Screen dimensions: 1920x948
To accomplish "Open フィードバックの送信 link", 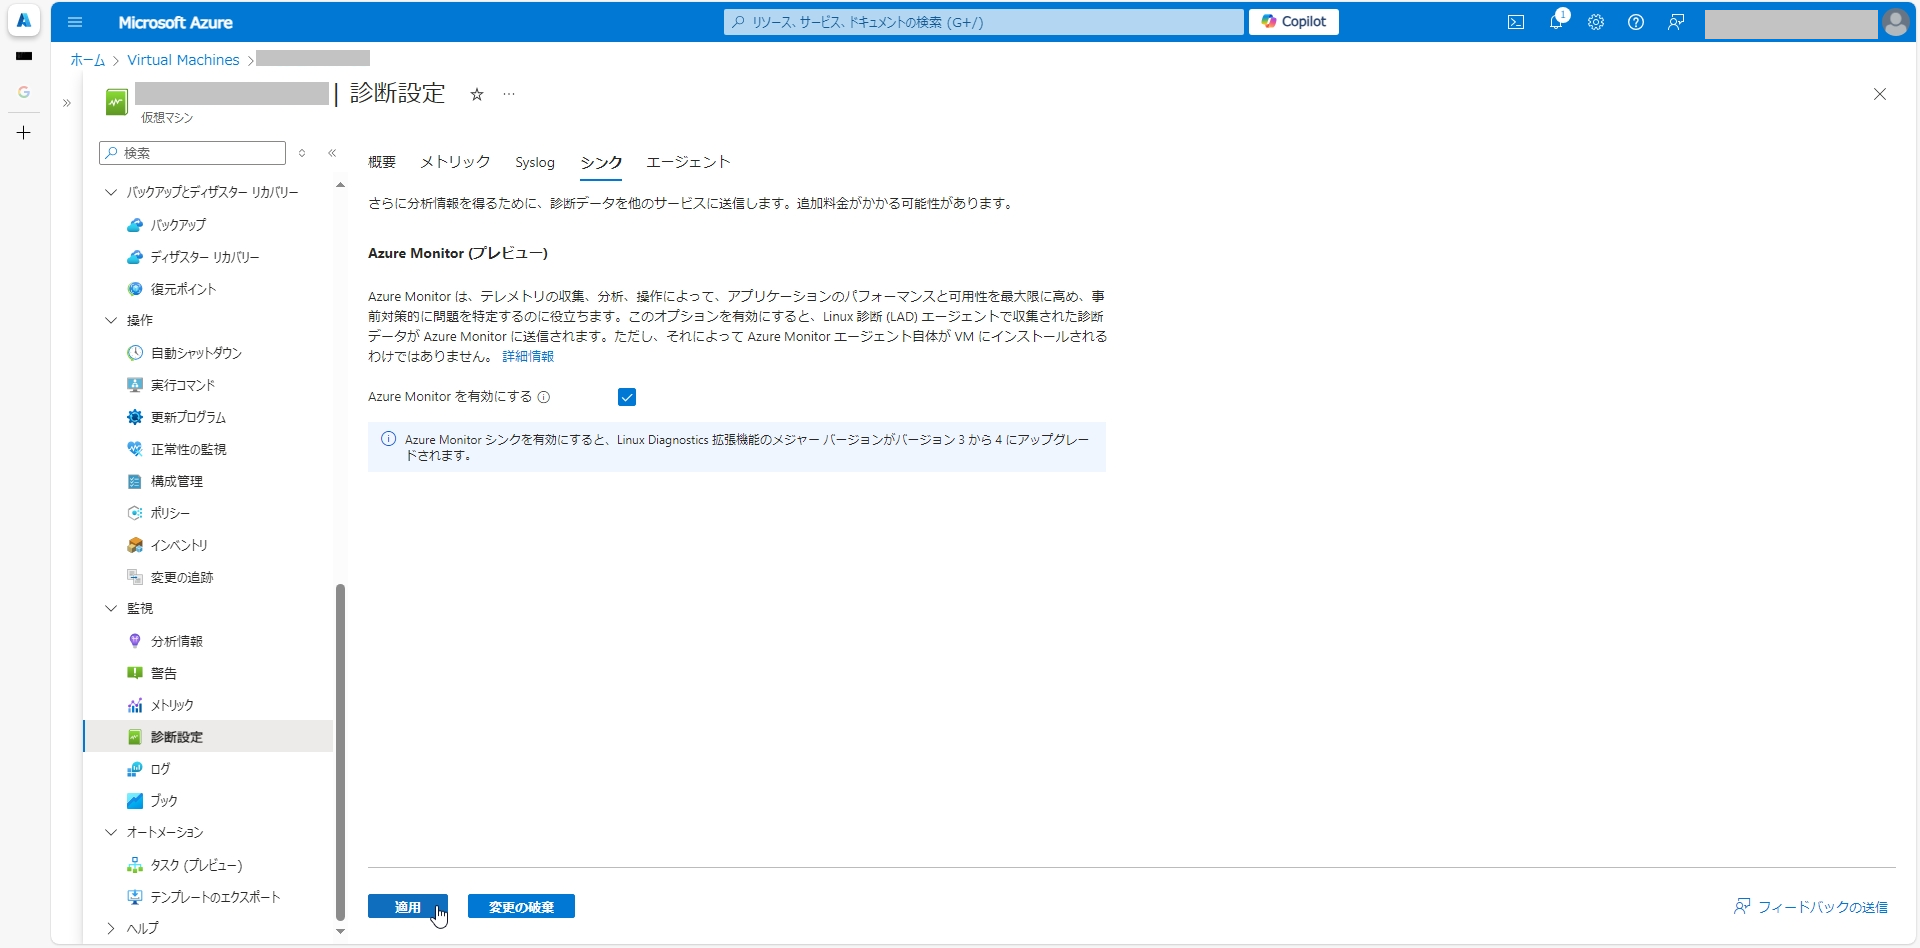I will 1811,907.
